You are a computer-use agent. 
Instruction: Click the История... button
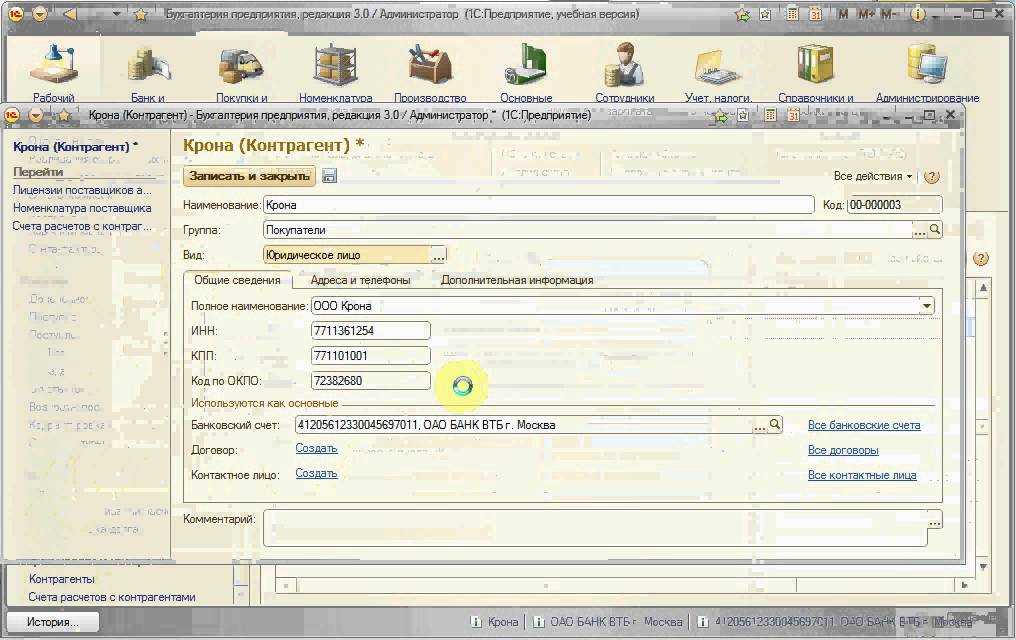pos(52,622)
